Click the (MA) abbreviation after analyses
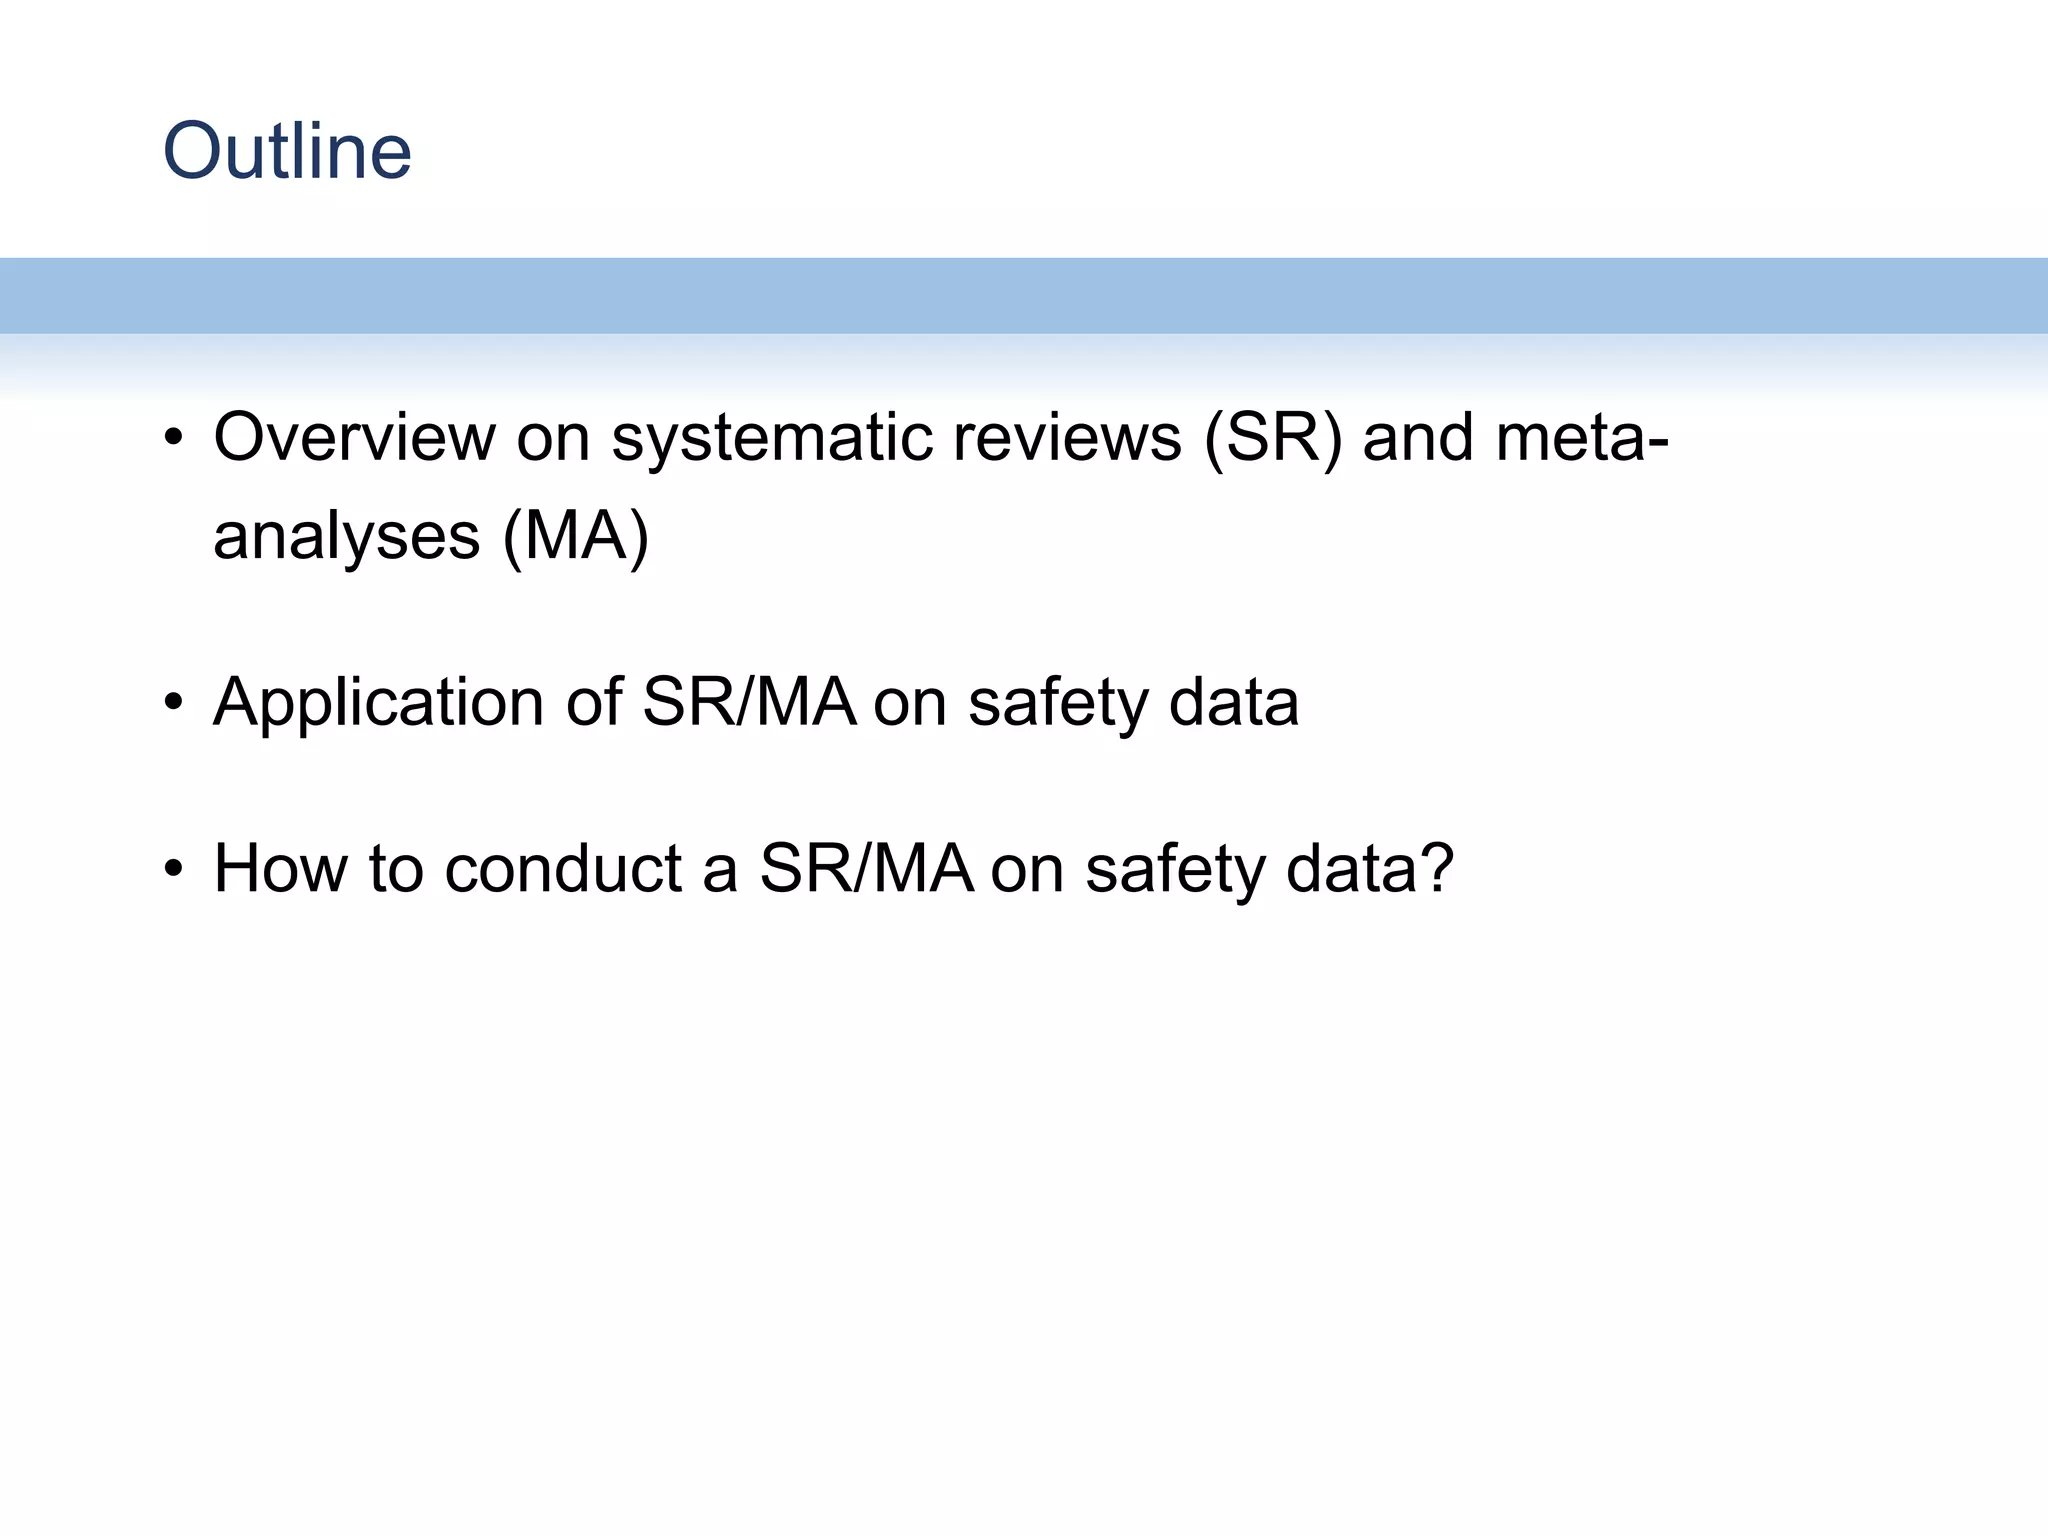 coord(576,537)
